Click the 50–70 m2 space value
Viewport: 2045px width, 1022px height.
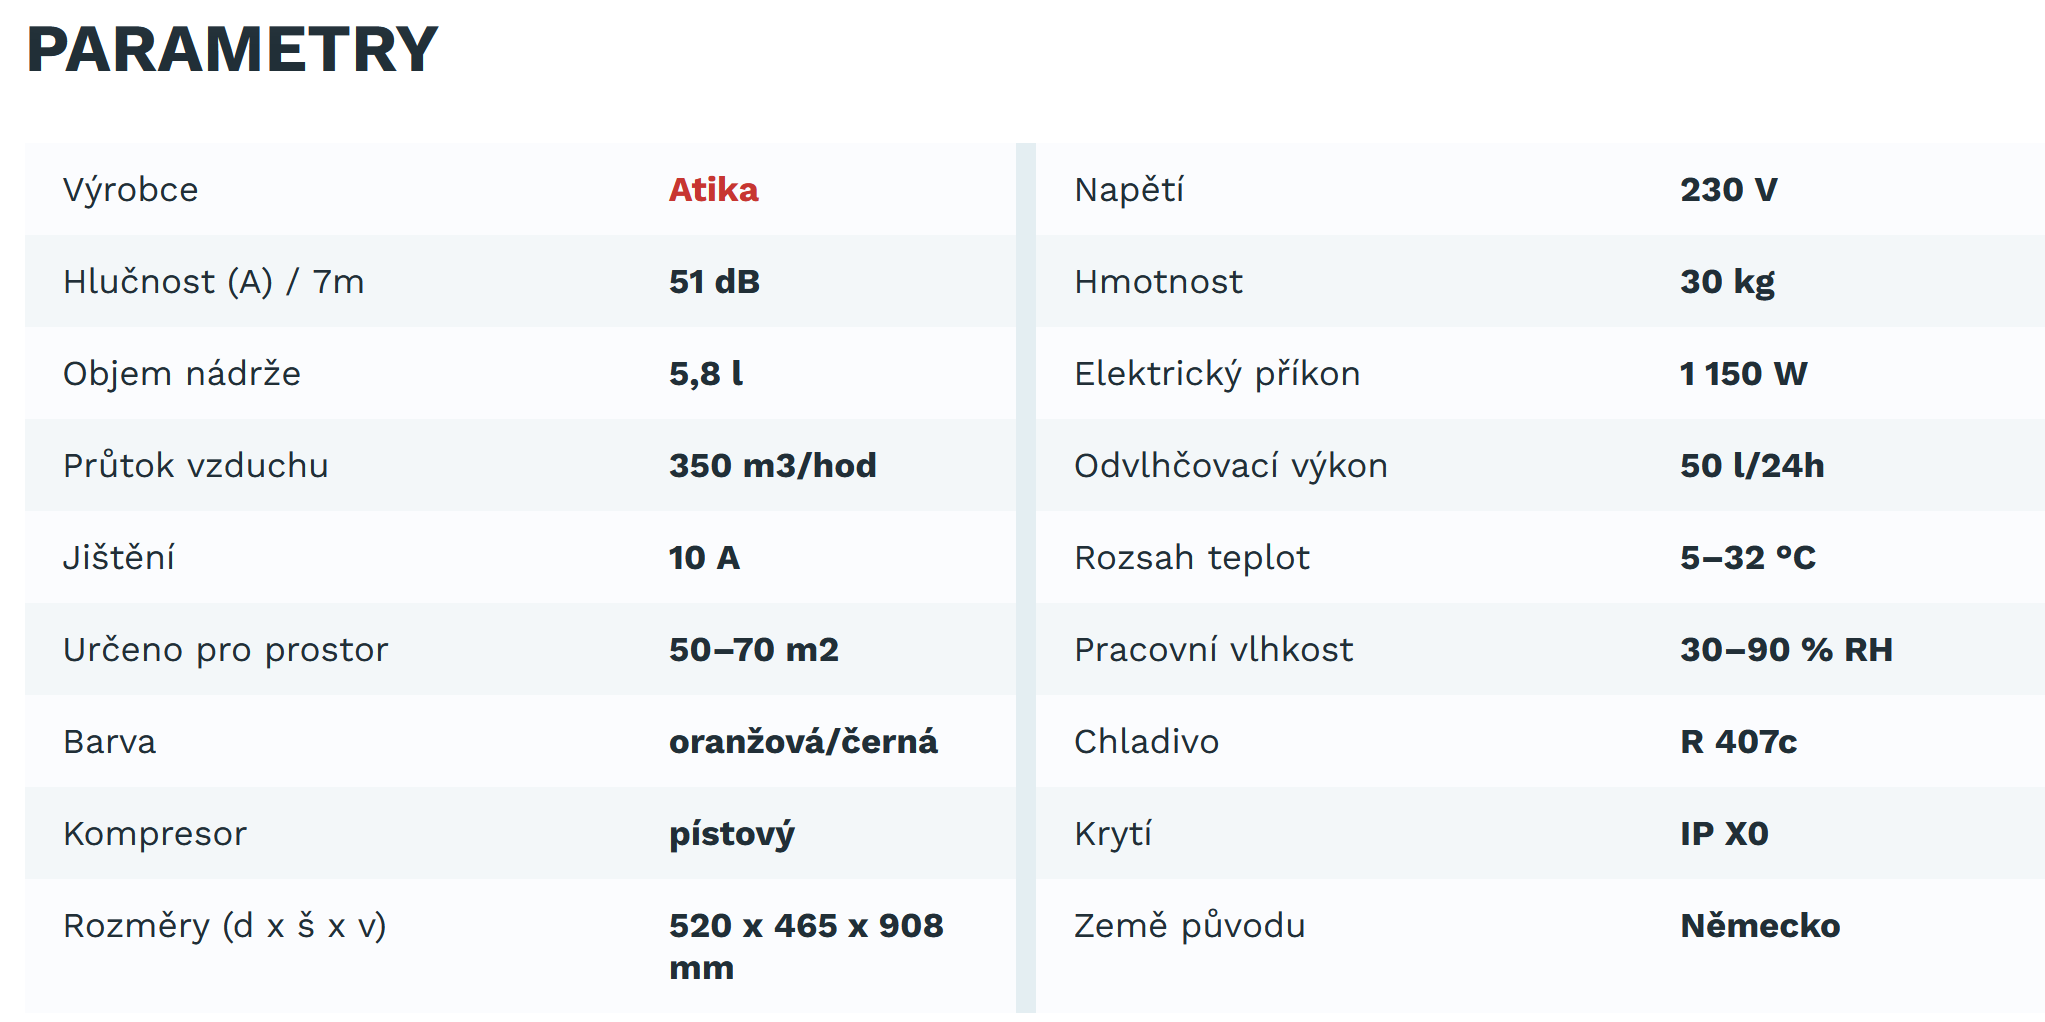coord(754,650)
